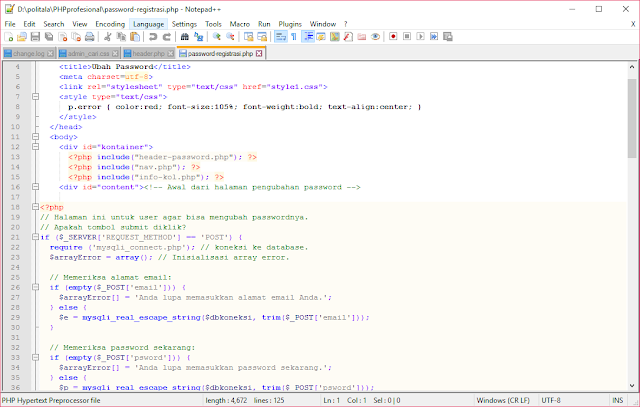Click the Open file toolbar icon
The height and width of the screenshot is (407, 640).
pyautogui.click(x=22, y=37)
